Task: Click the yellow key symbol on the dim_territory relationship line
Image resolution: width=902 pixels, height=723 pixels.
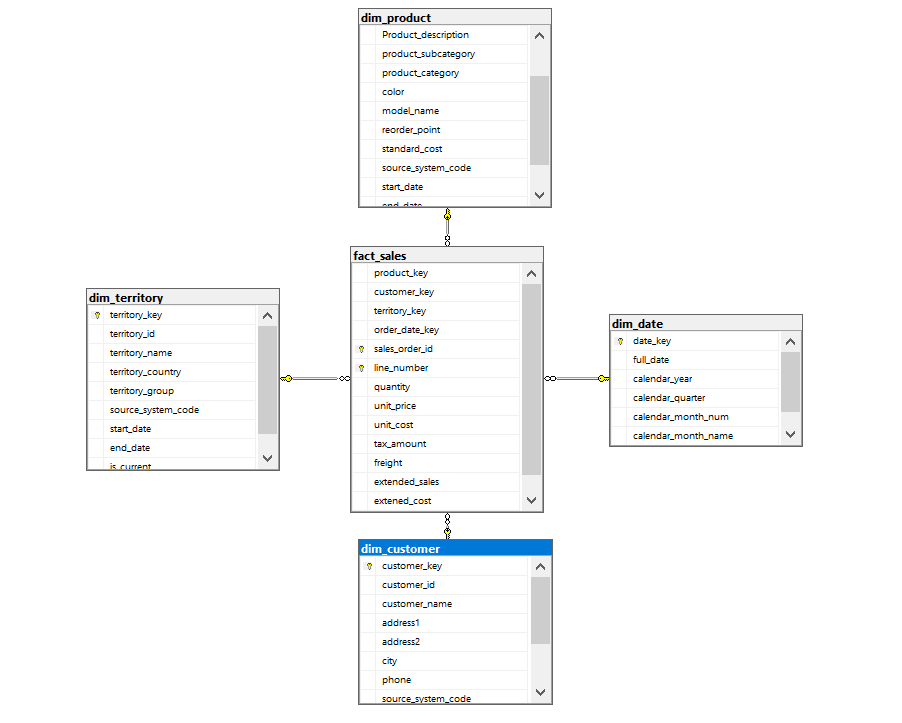Action: pos(289,378)
